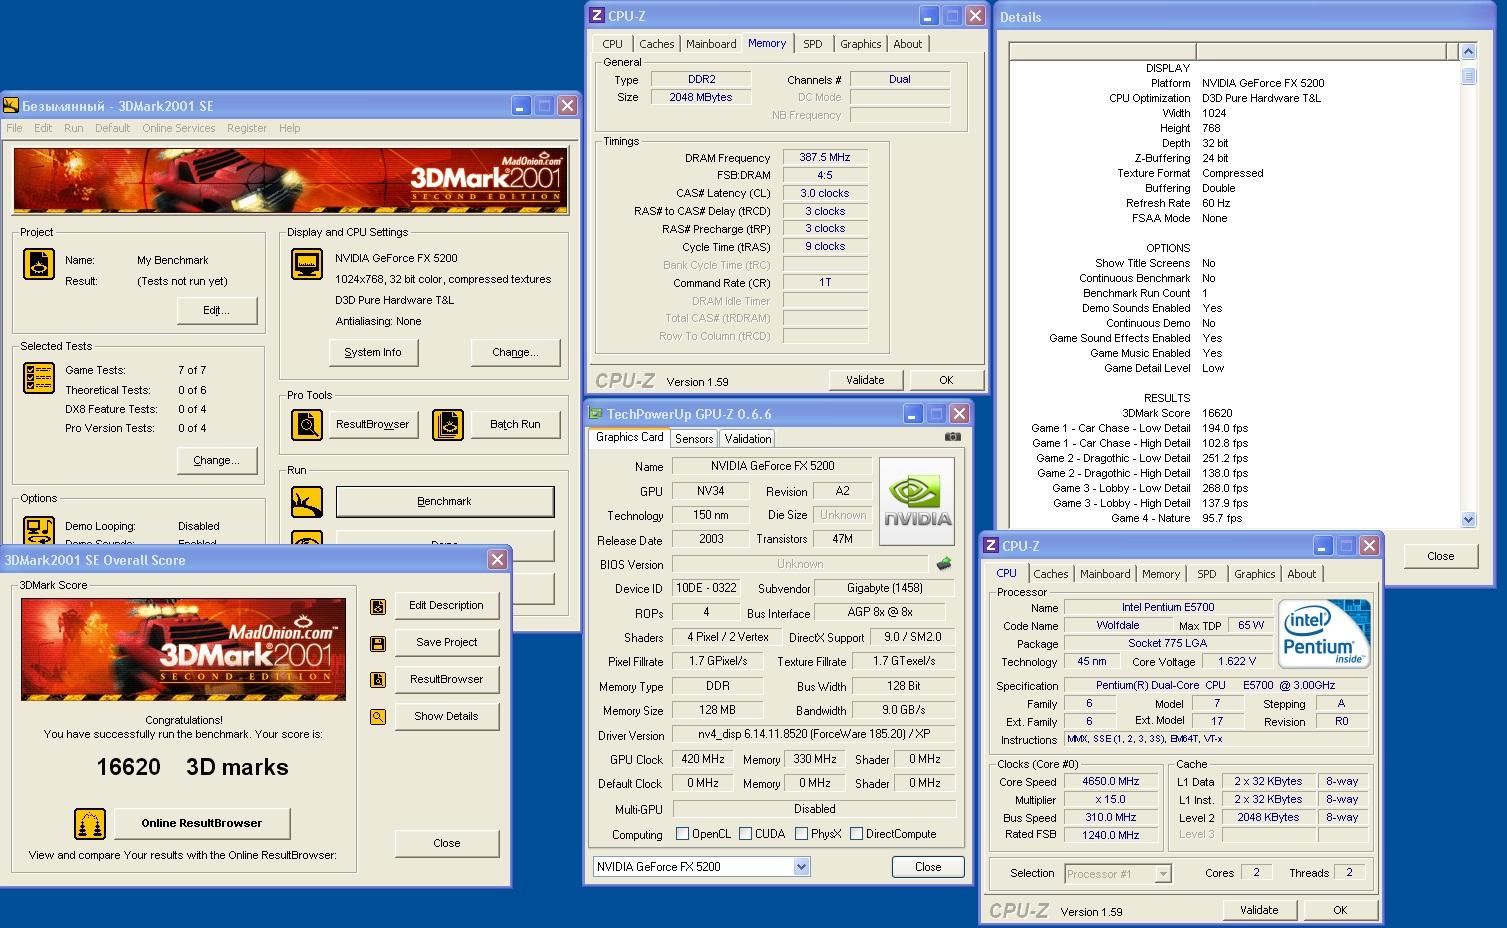The height and width of the screenshot is (928, 1507).
Task: Click the Intel Pentium inside logo
Action: [x=1323, y=633]
